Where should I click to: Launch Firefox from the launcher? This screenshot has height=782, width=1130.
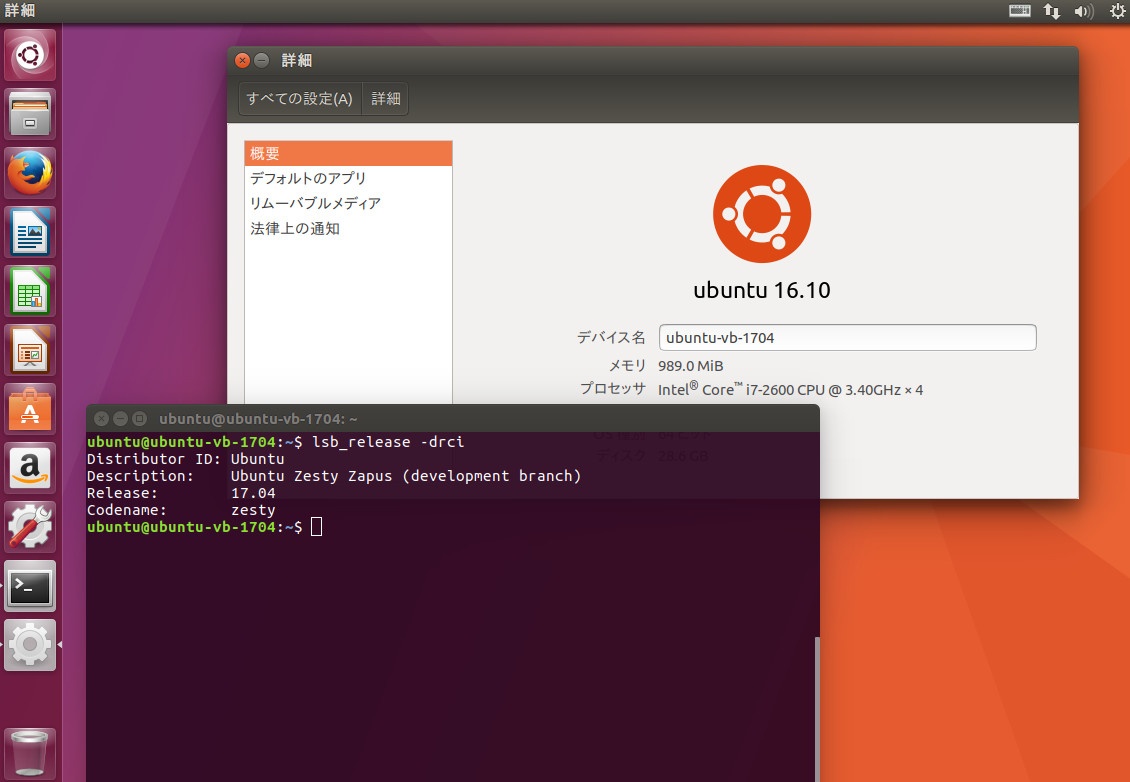tap(30, 172)
